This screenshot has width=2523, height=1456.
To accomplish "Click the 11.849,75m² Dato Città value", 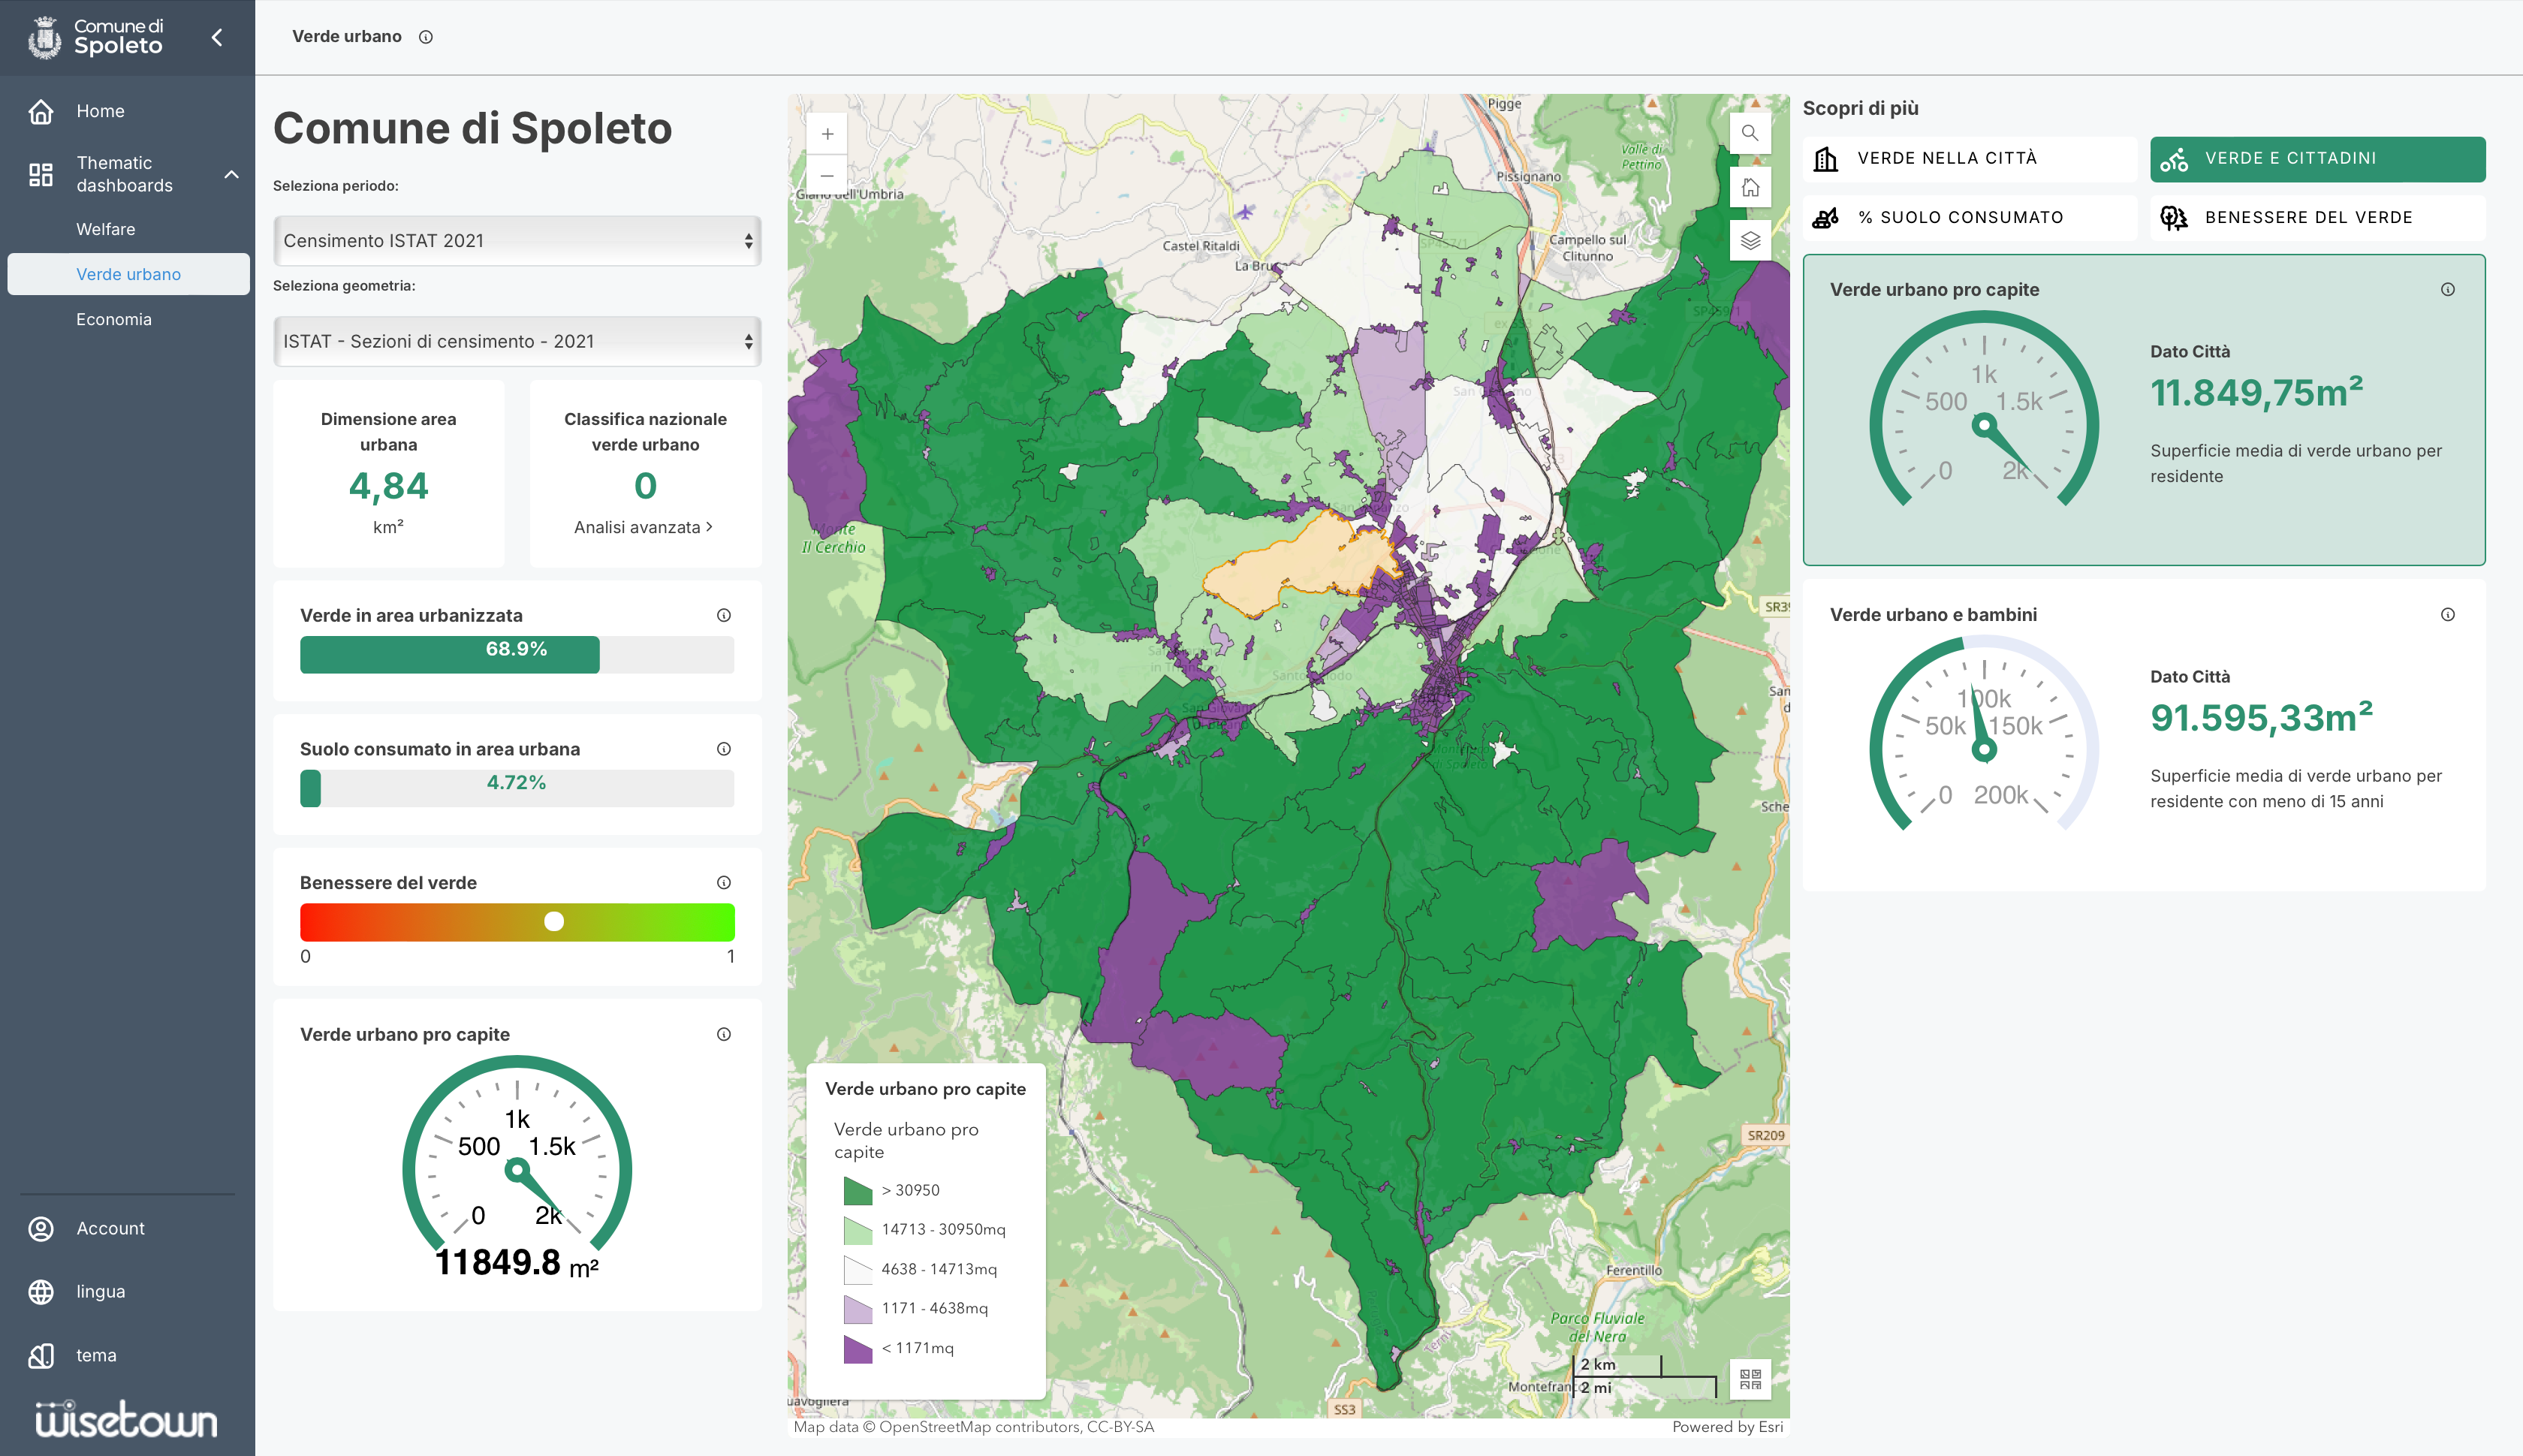I will 2257,392.
